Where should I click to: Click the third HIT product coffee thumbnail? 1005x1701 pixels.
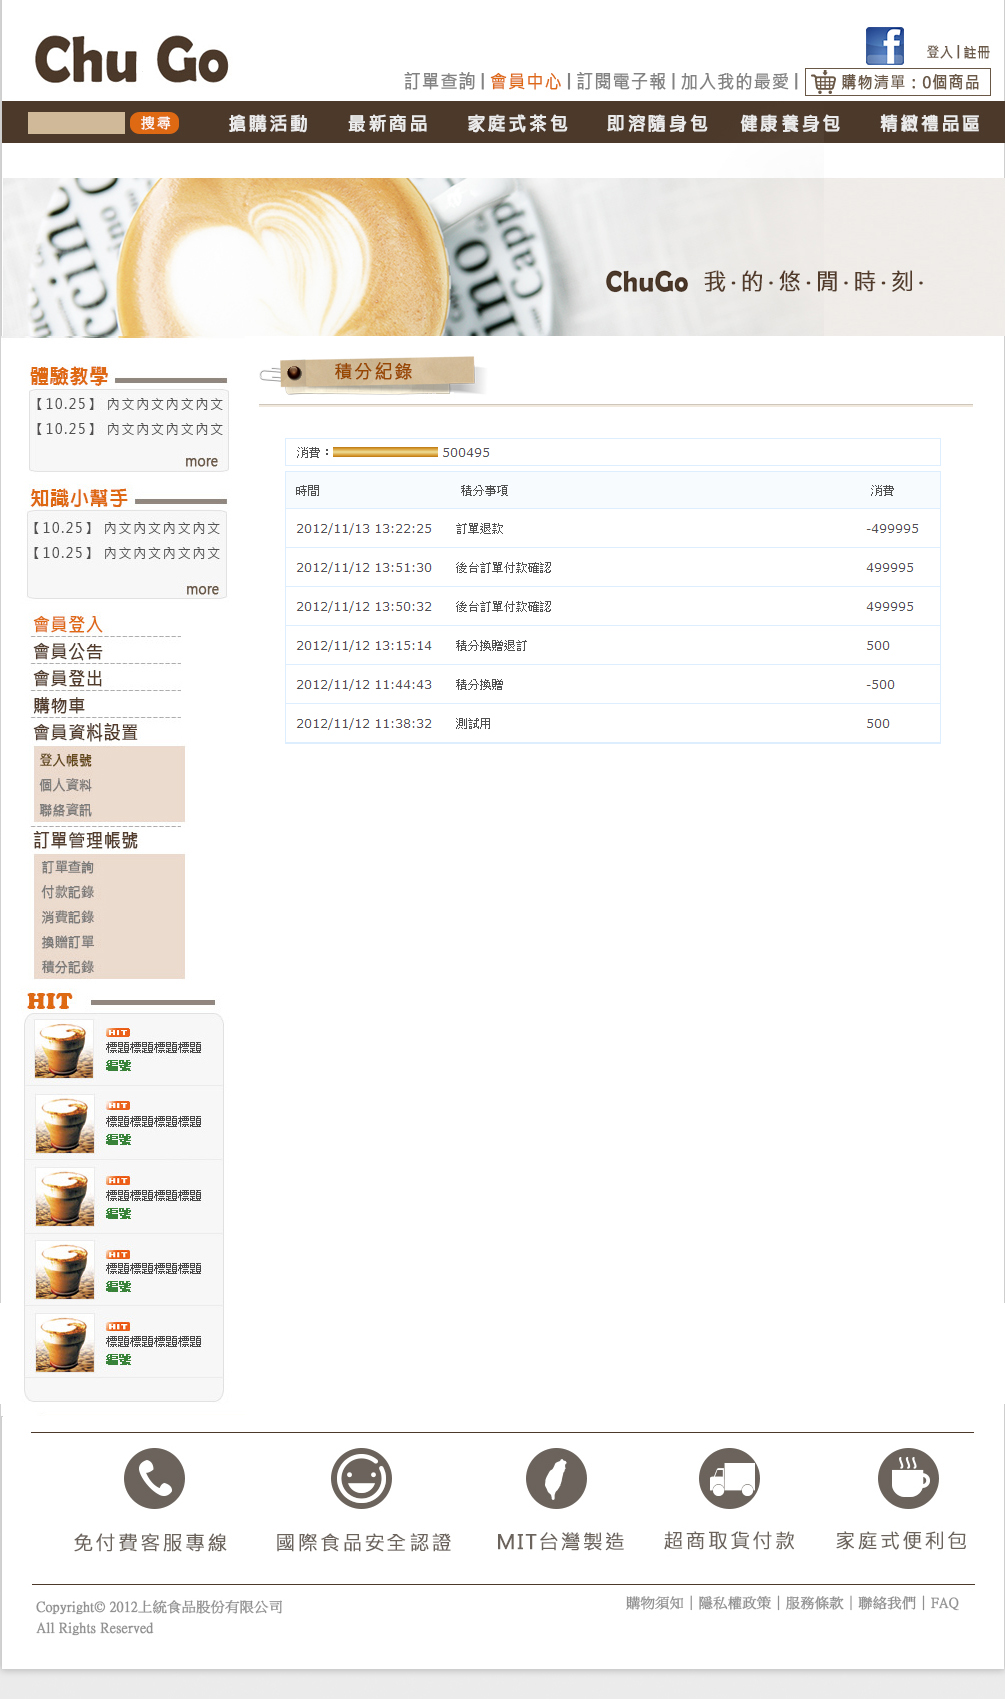[x=64, y=1197]
